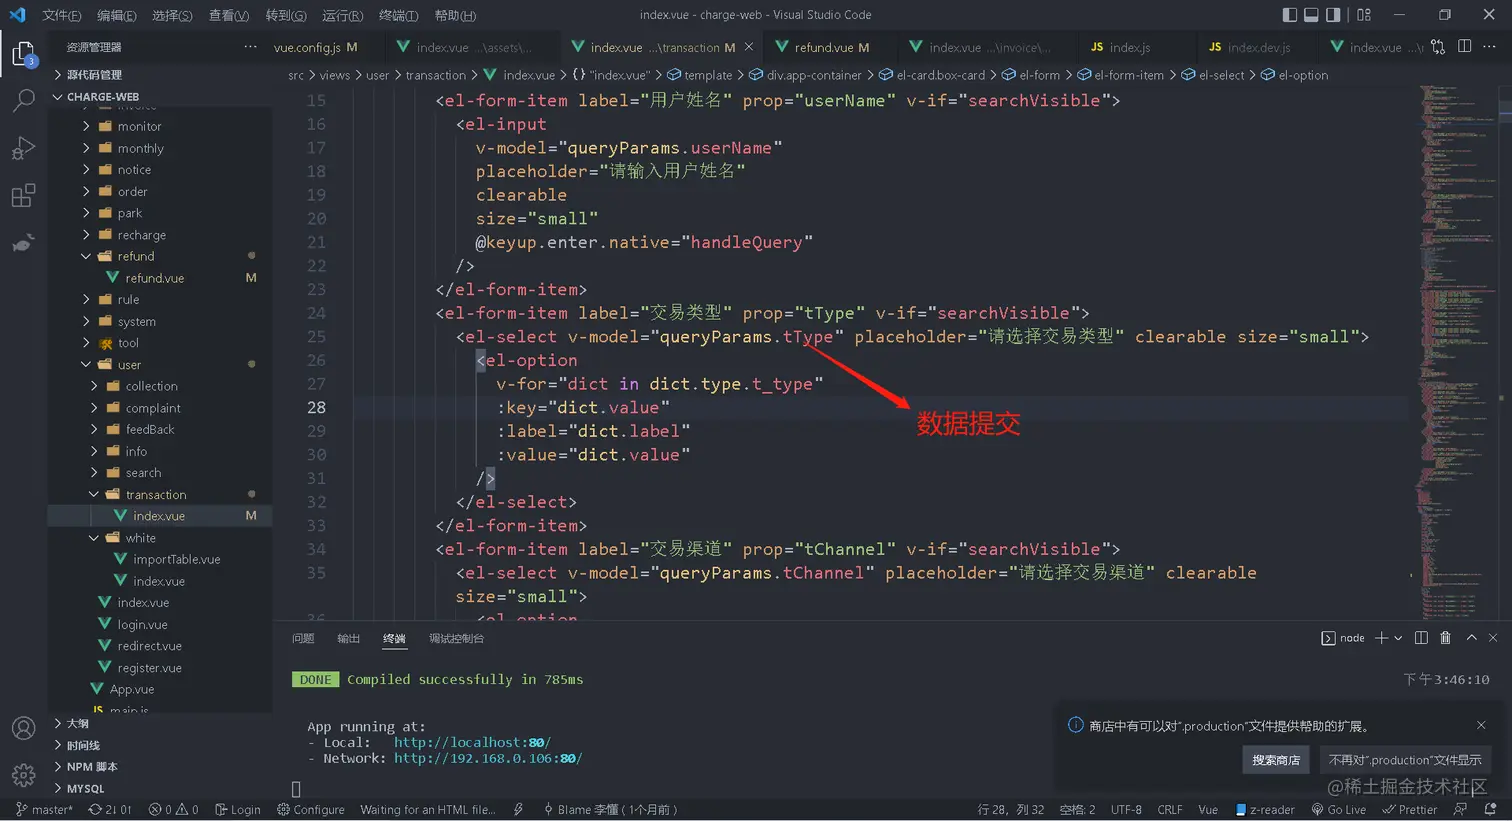Open the Extensions view in activity bar

[23, 195]
